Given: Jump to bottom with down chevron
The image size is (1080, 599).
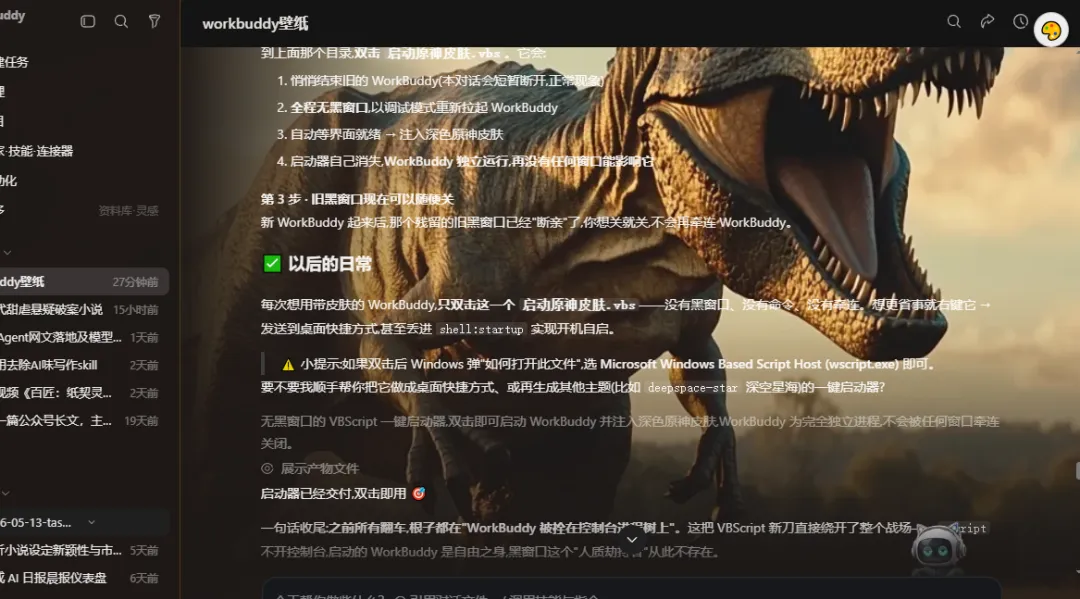Looking at the screenshot, I should [632, 540].
